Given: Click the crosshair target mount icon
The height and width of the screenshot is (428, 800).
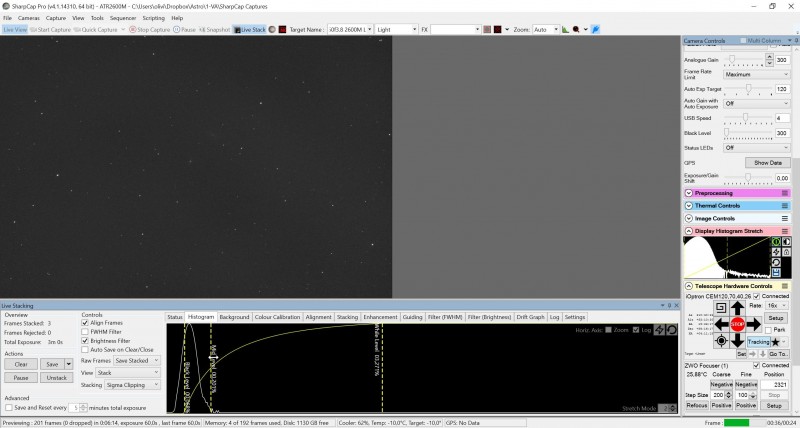Looking at the screenshot, I should pos(721,341).
